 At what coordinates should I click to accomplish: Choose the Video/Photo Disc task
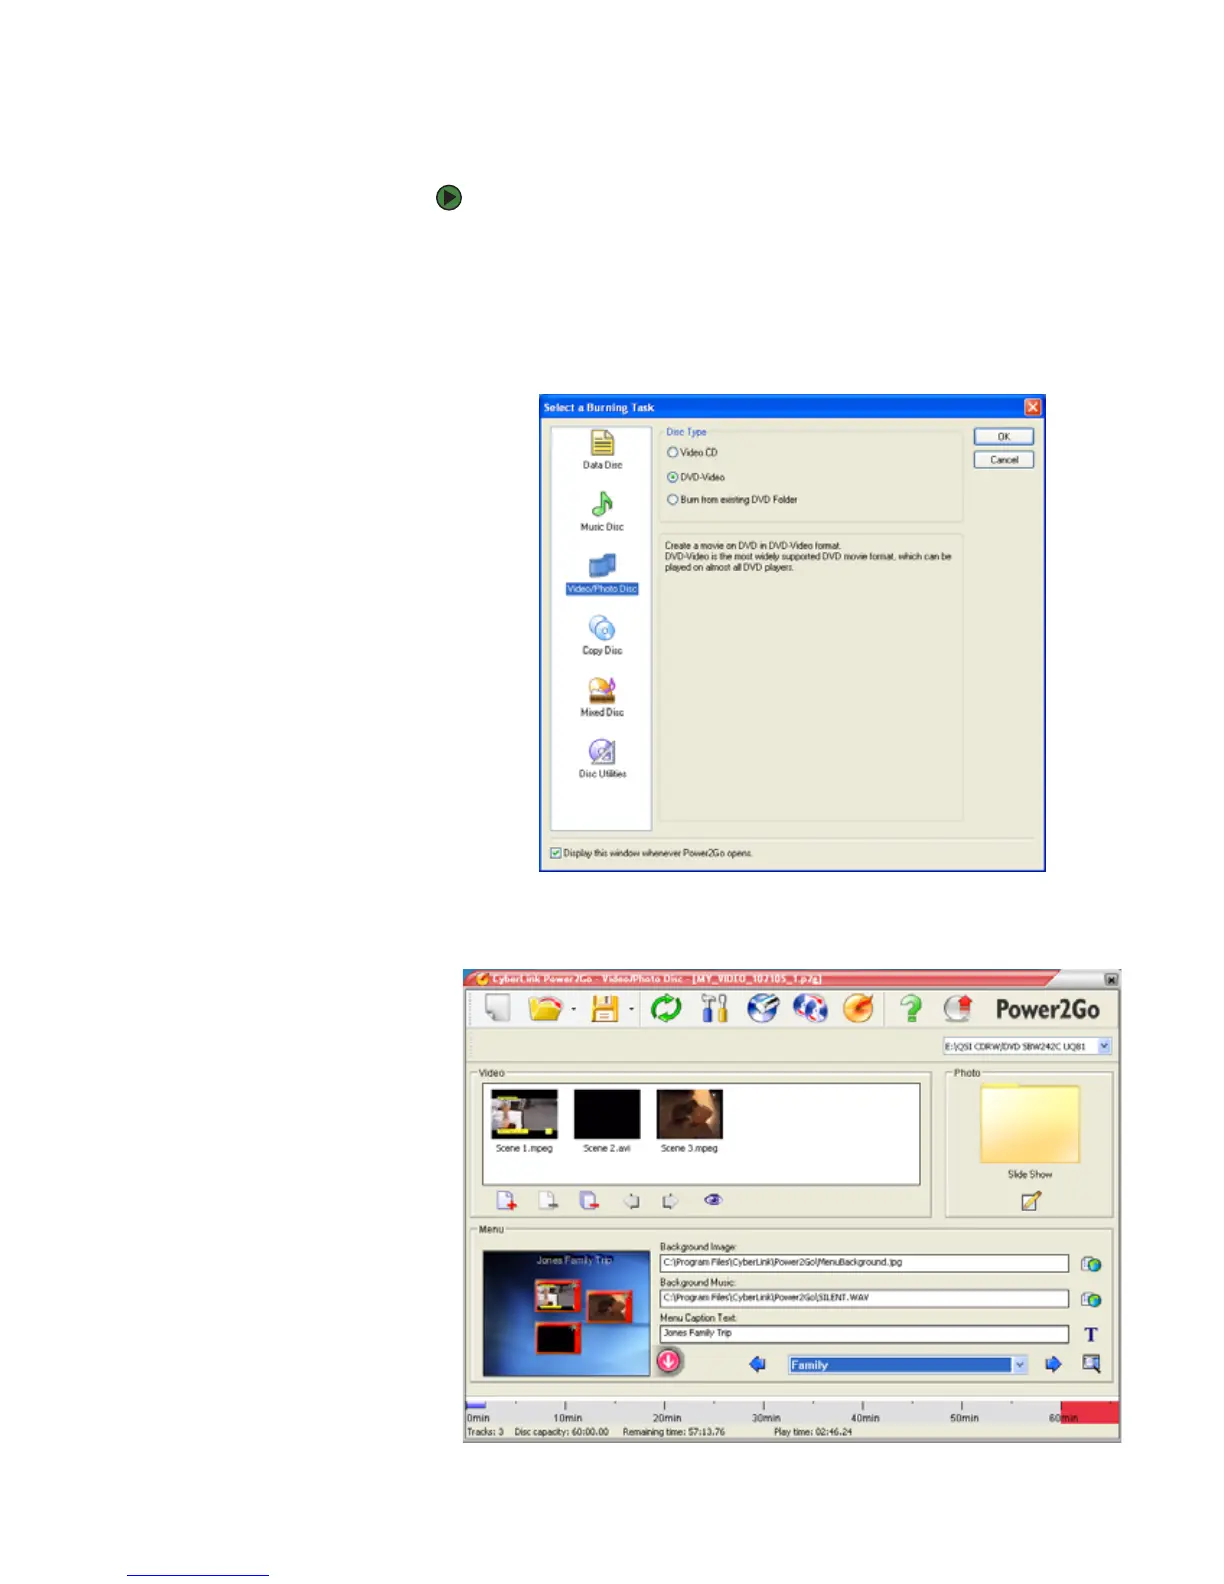(x=602, y=575)
